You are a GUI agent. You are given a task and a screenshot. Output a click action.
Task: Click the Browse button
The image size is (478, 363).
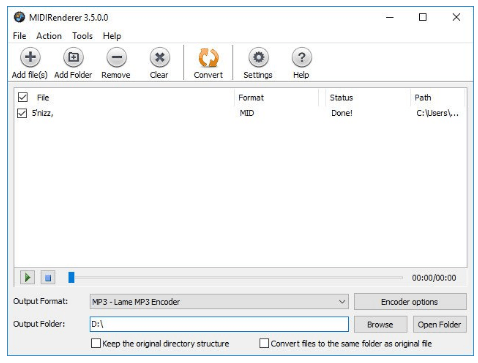click(380, 324)
